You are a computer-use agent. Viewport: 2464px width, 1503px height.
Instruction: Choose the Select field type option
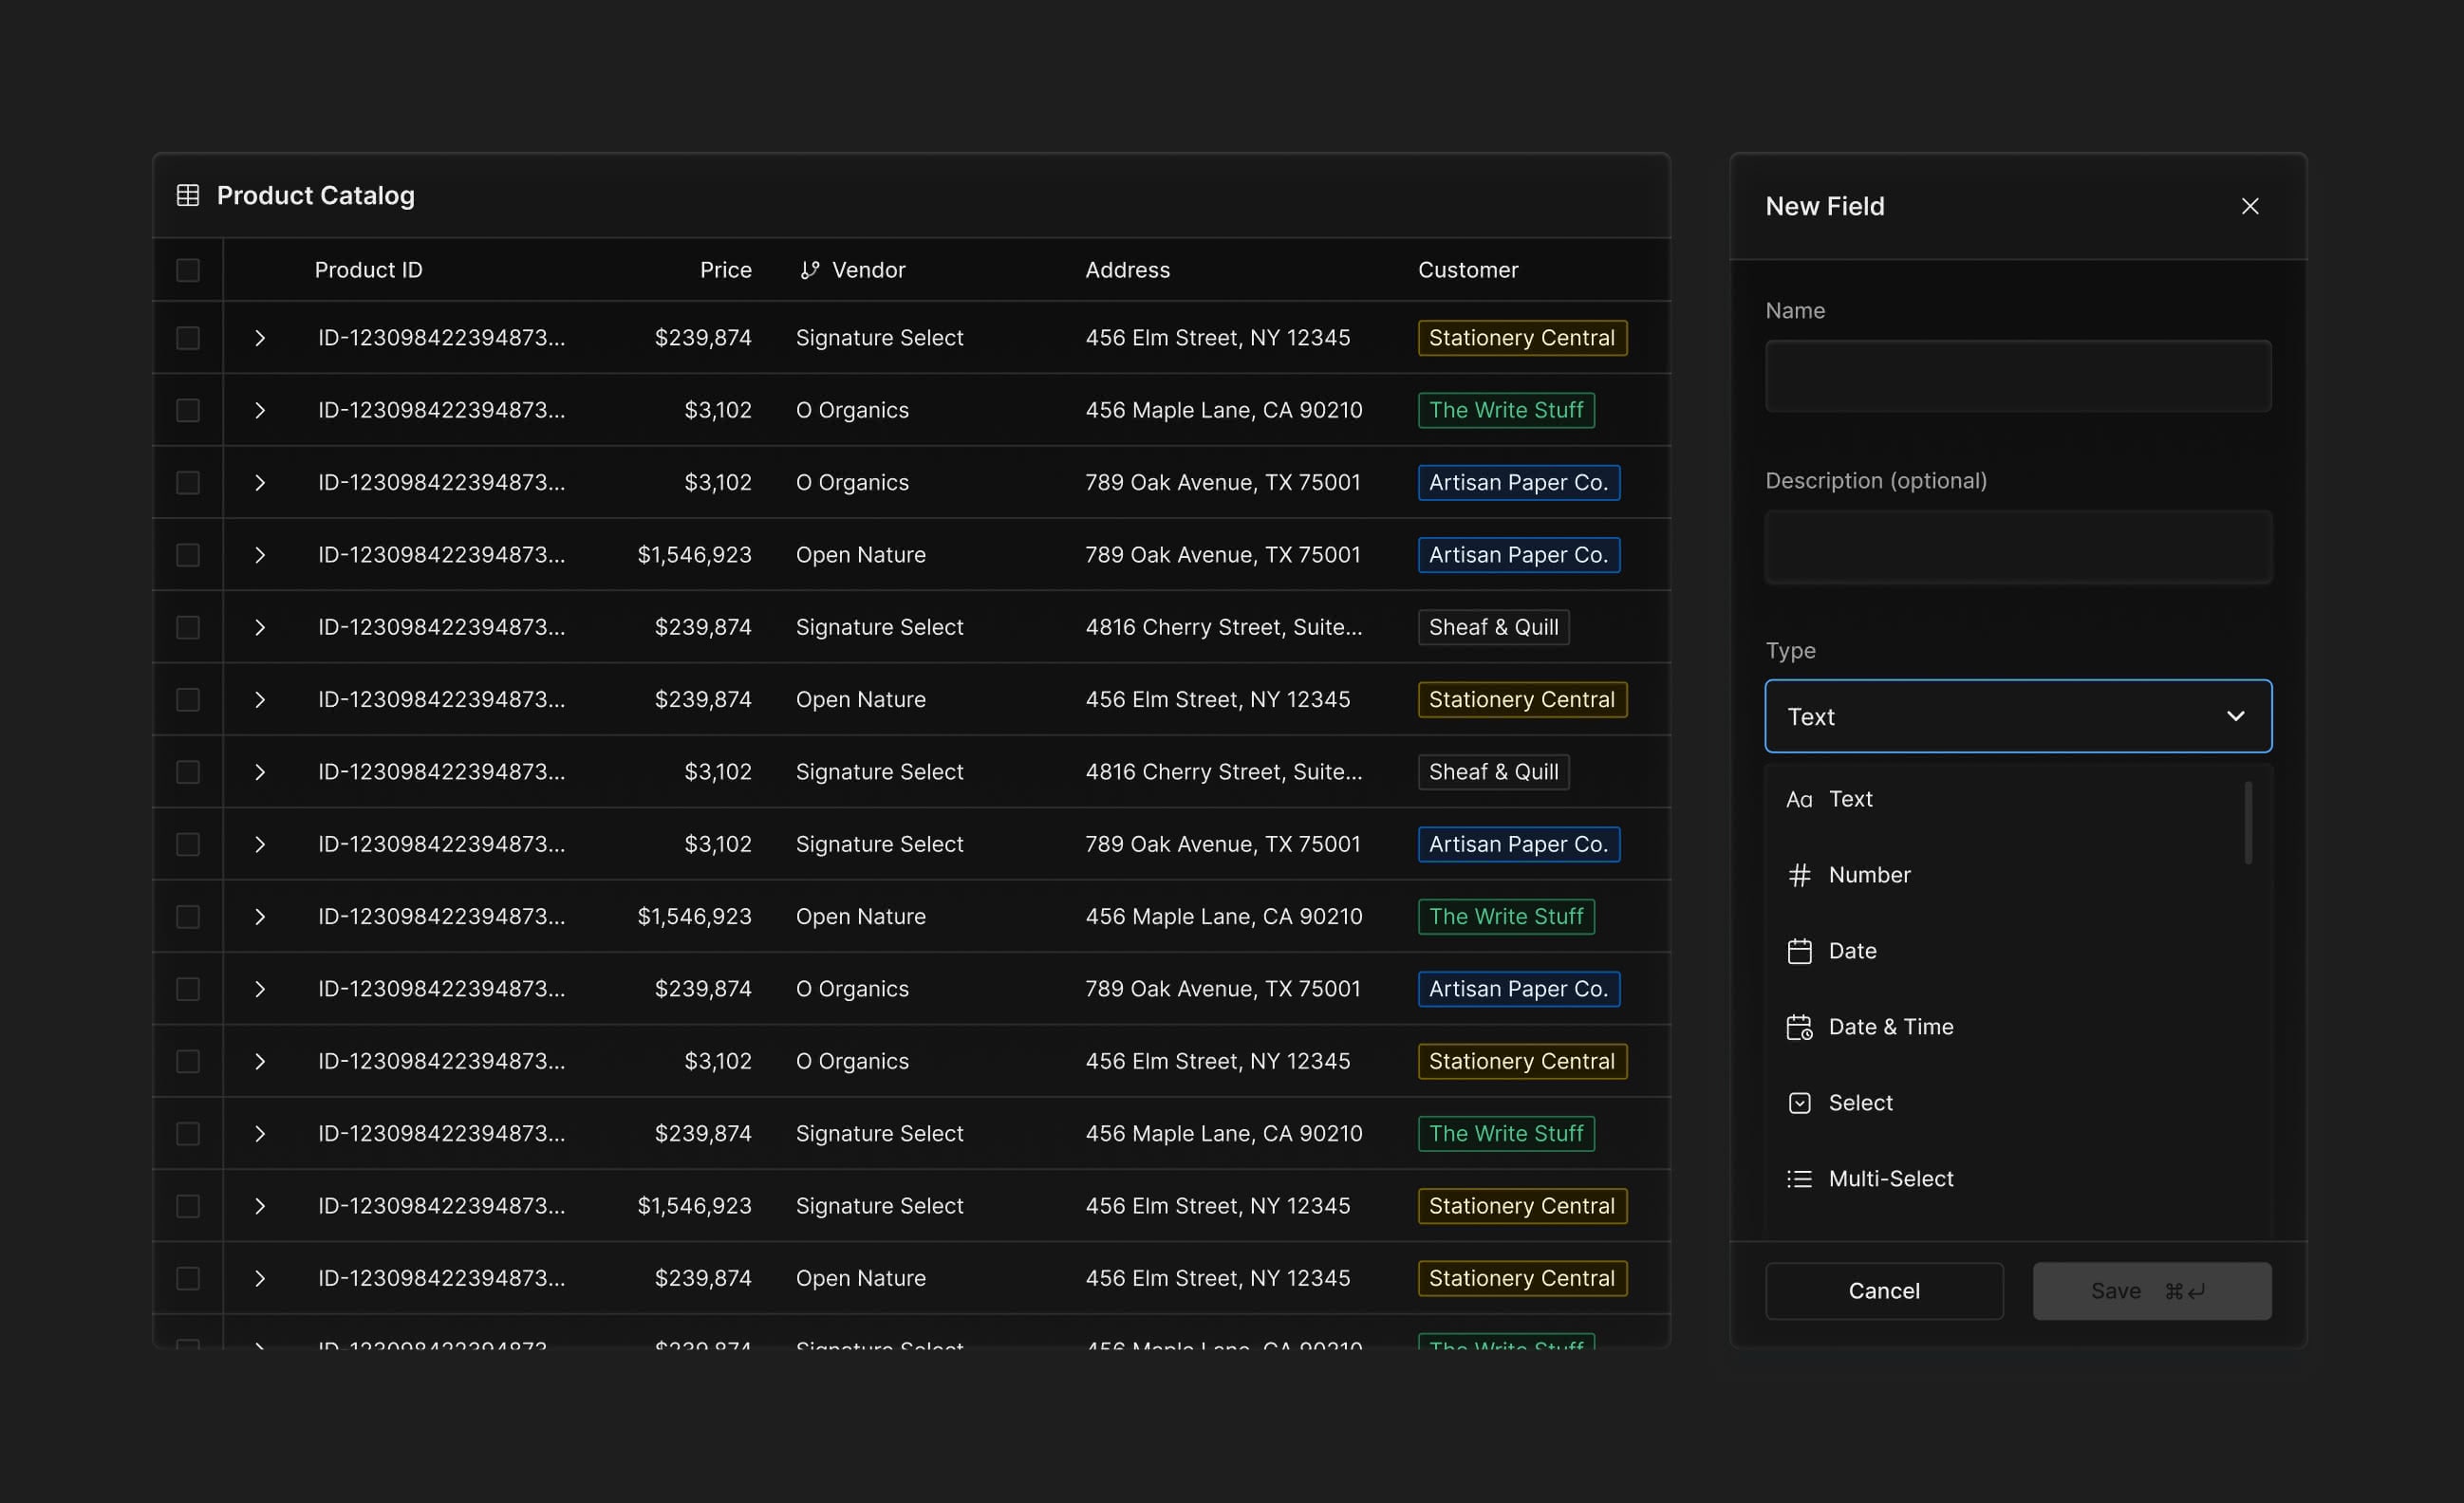click(1861, 1102)
